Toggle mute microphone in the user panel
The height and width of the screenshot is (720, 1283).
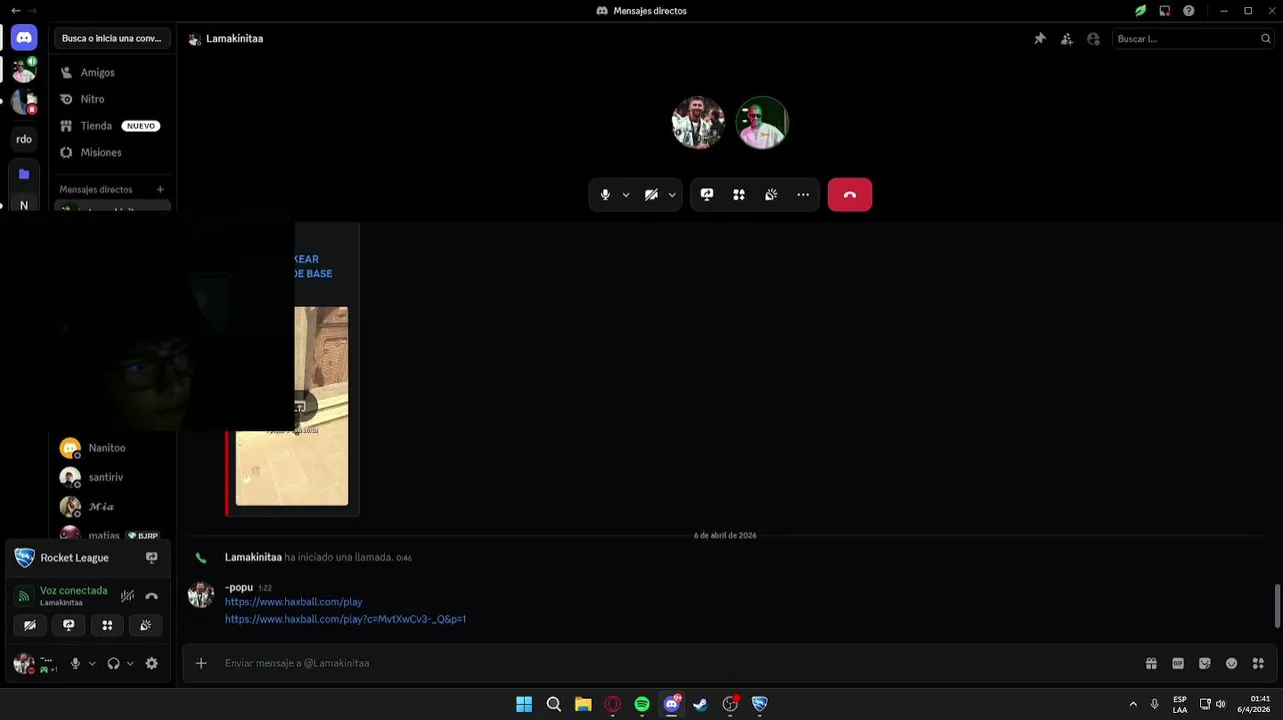coord(75,663)
